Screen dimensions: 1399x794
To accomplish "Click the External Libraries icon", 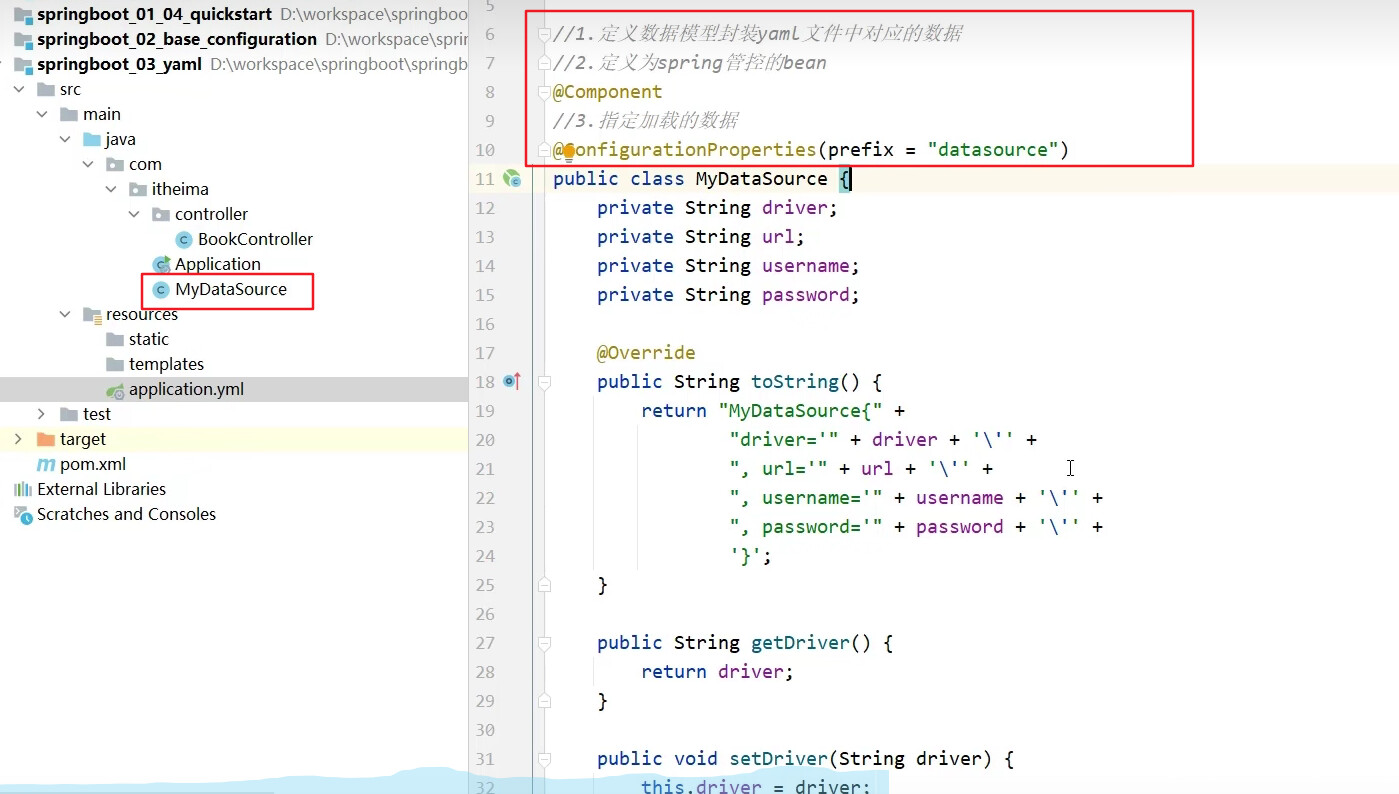I will 22,489.
